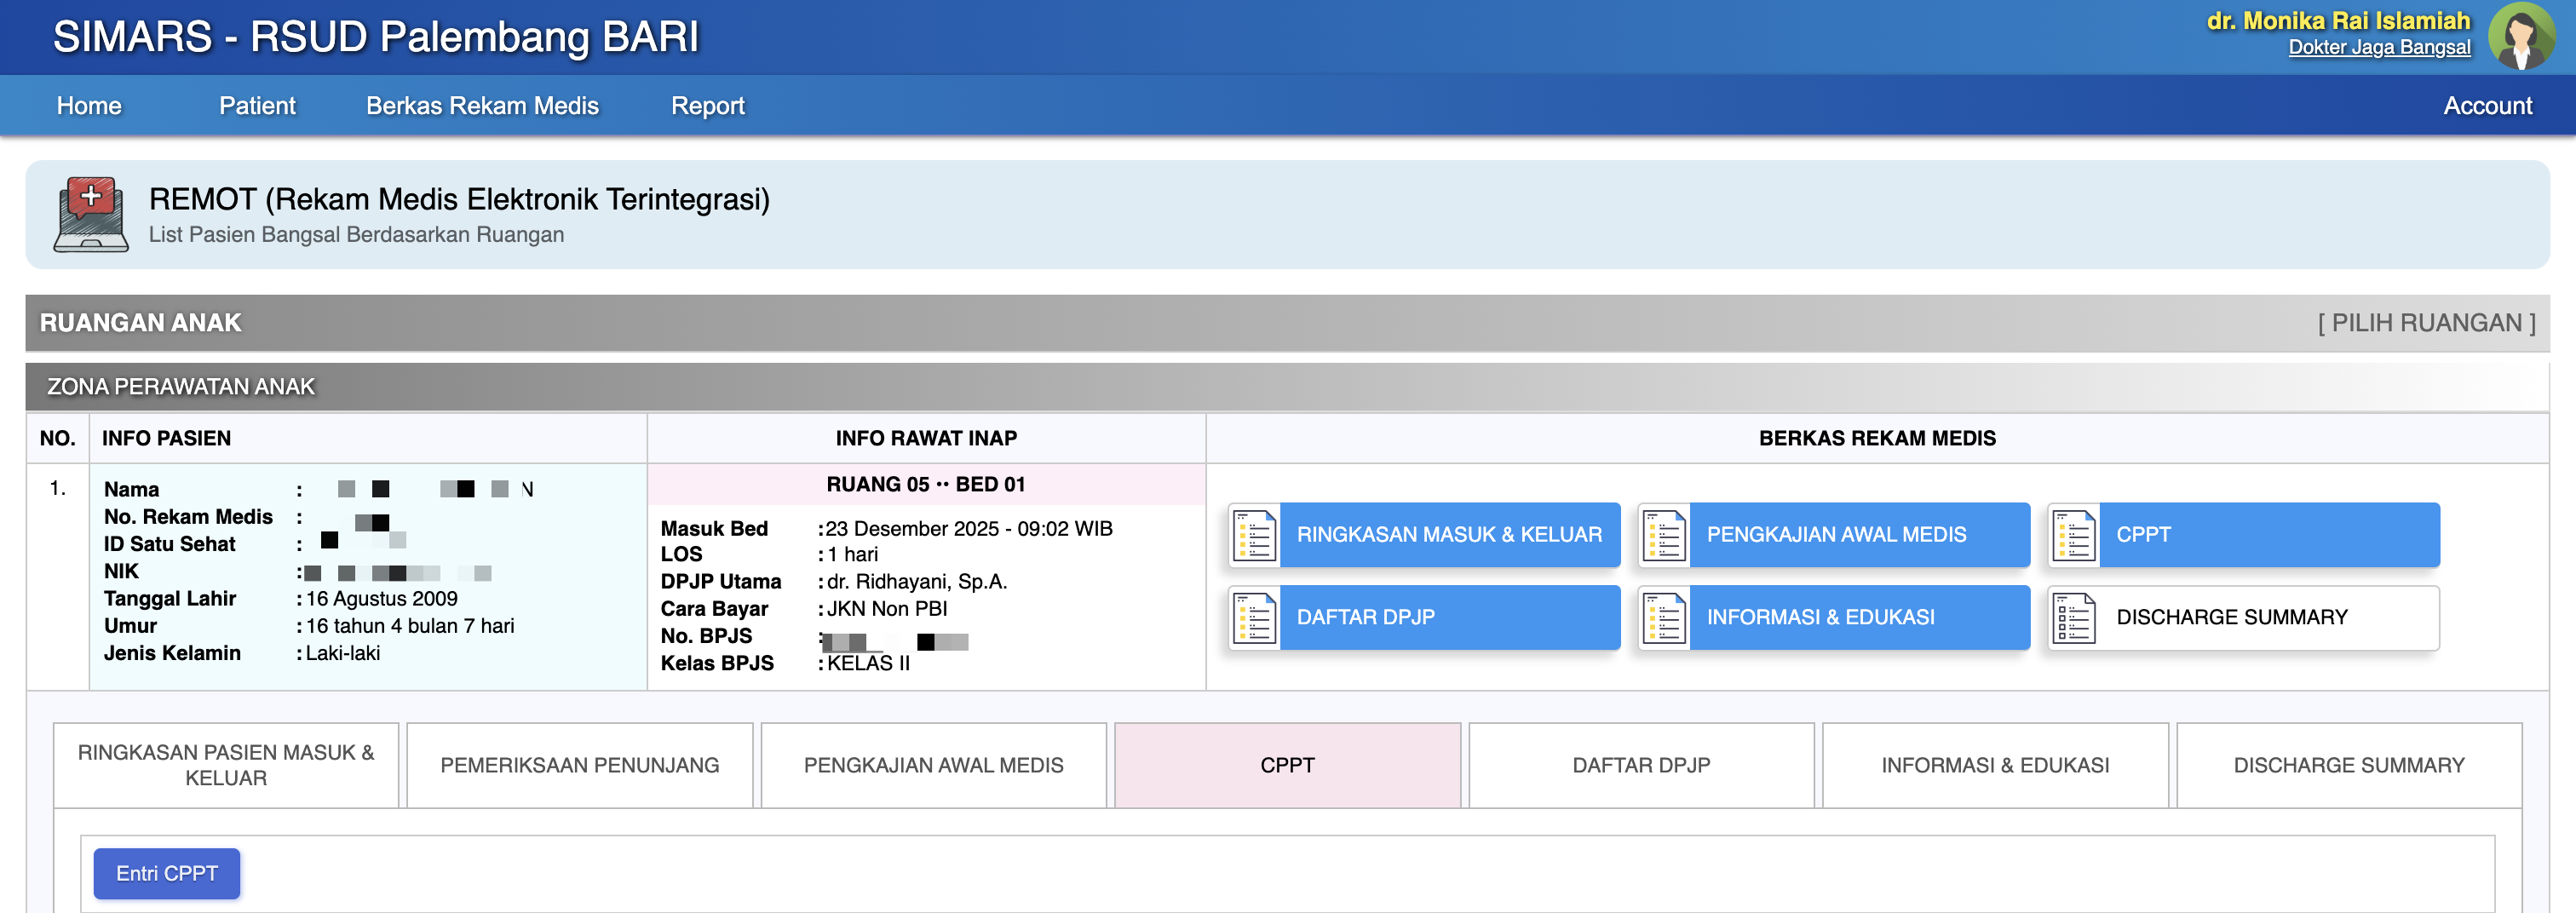Click the blue Daftar DPJP button
Screen dimensions: 2576x913
coord(1448,618)
